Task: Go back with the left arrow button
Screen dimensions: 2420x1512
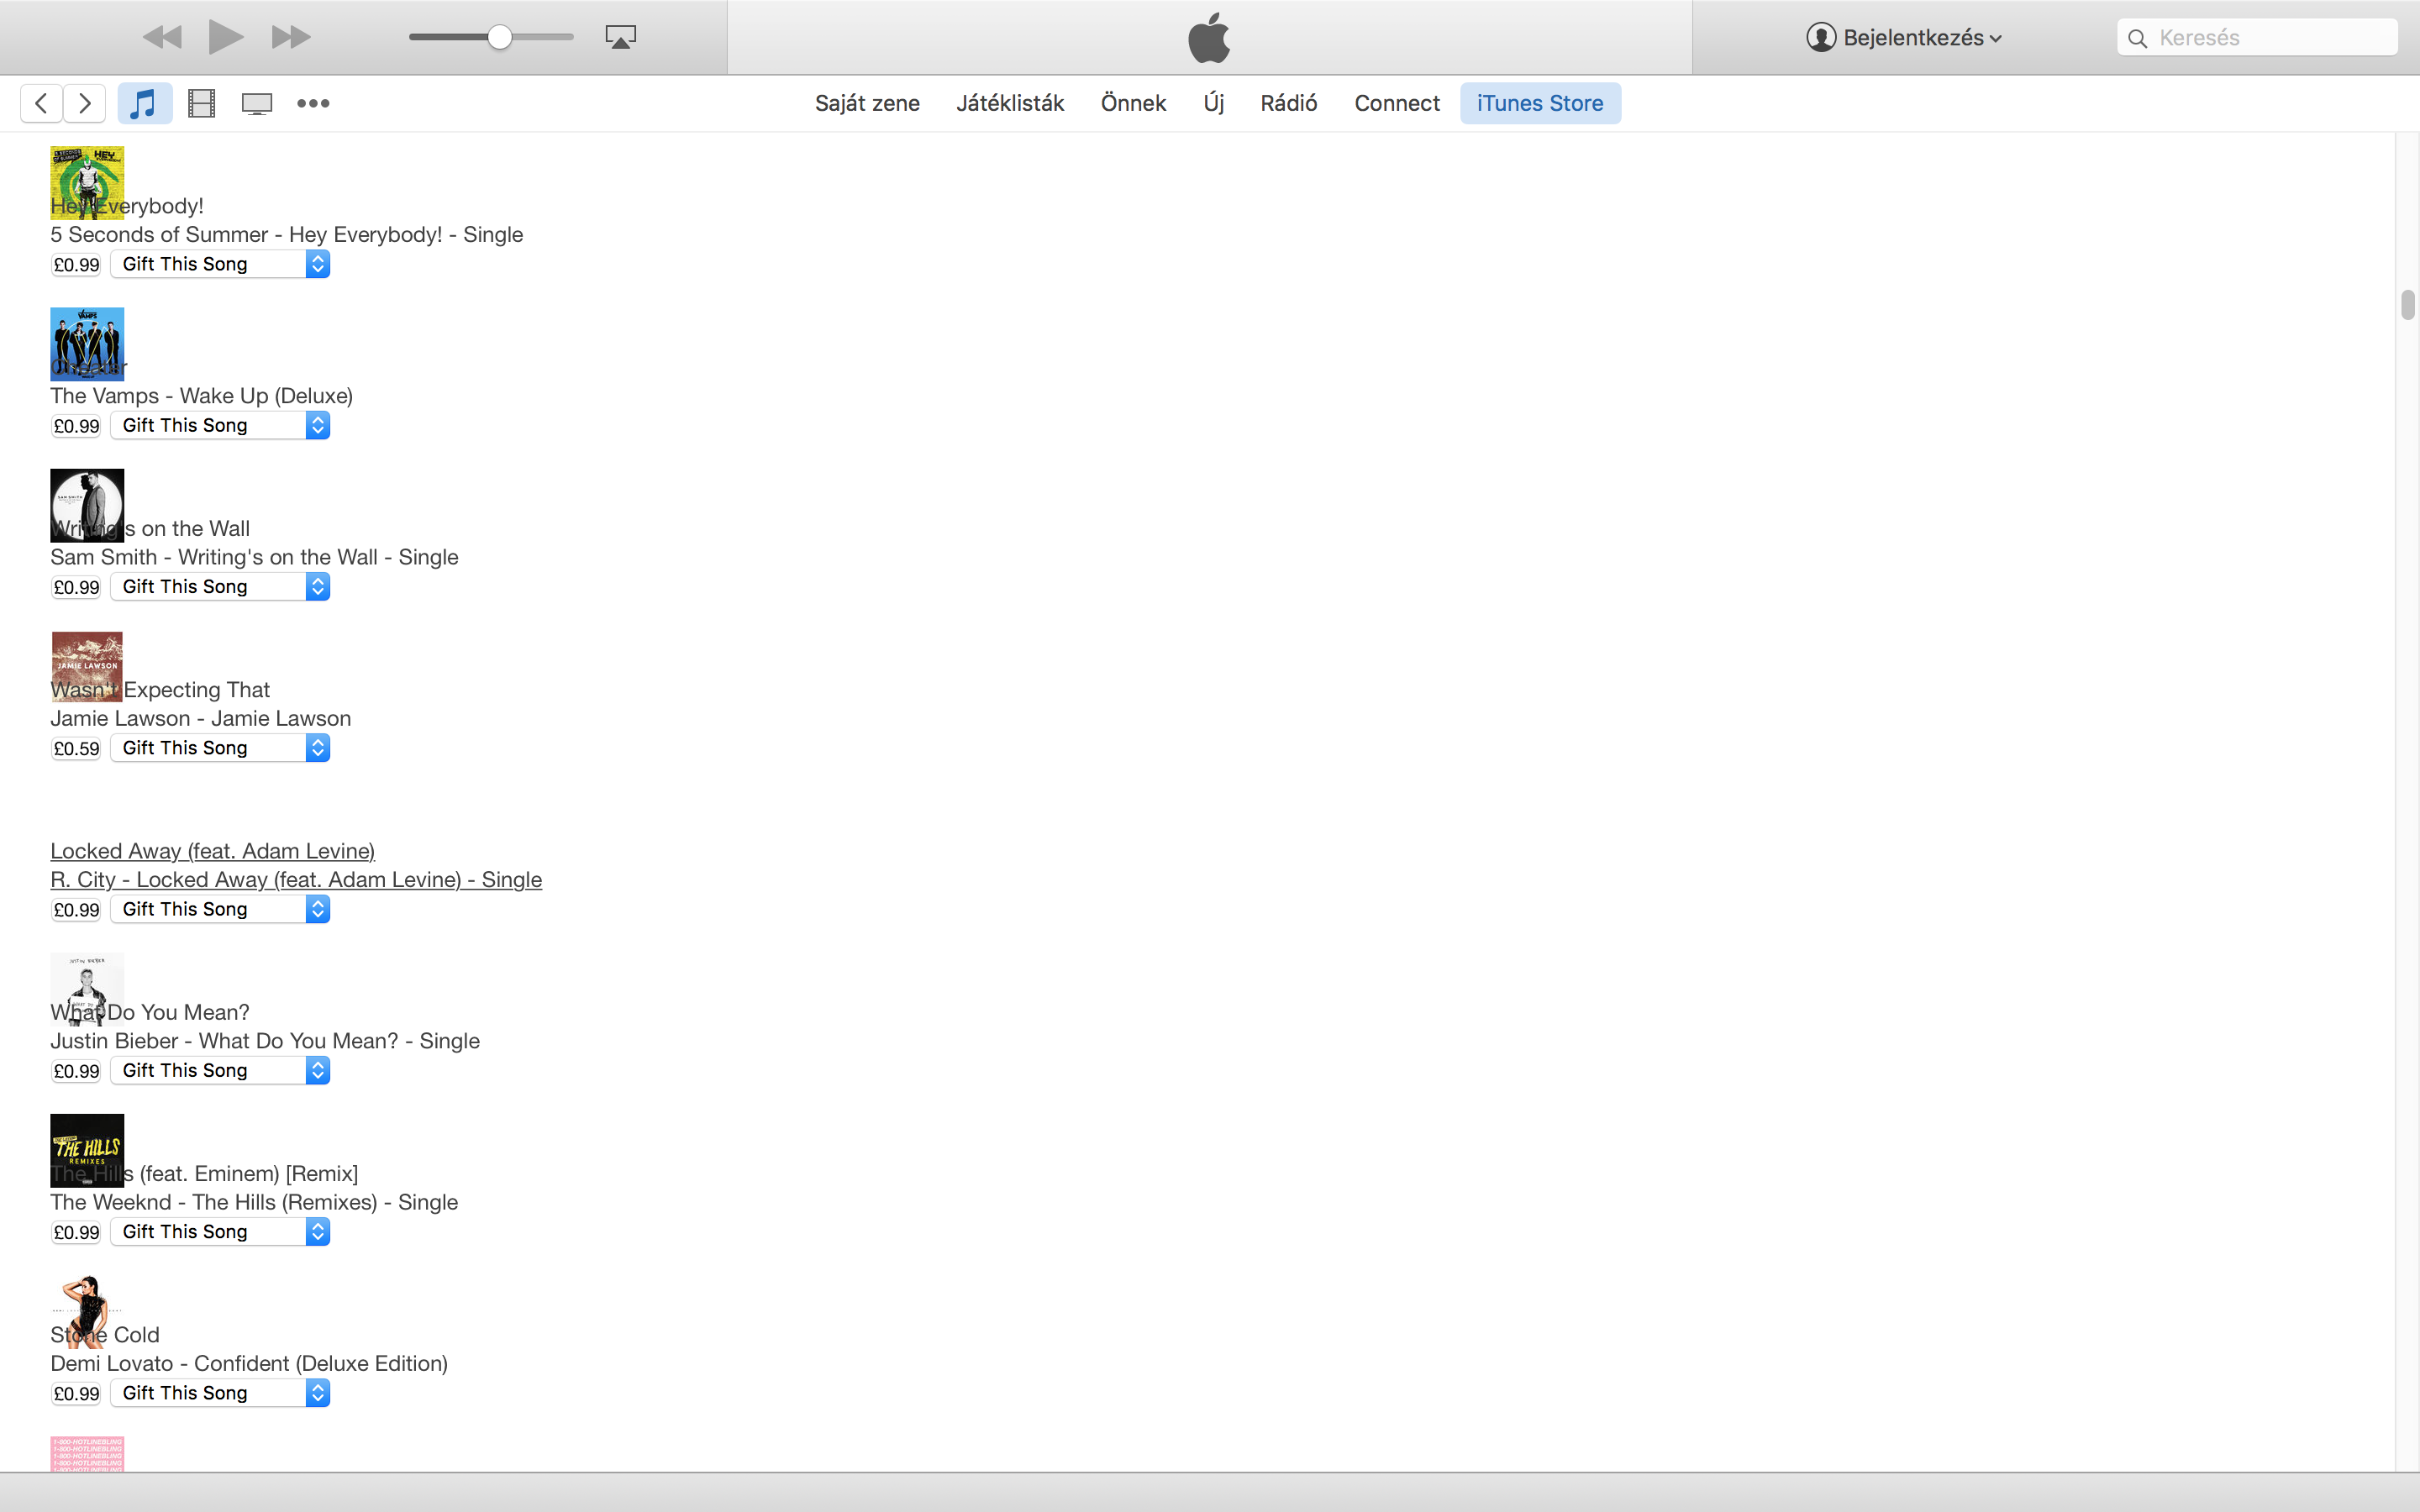Action: tap(41, 103)
